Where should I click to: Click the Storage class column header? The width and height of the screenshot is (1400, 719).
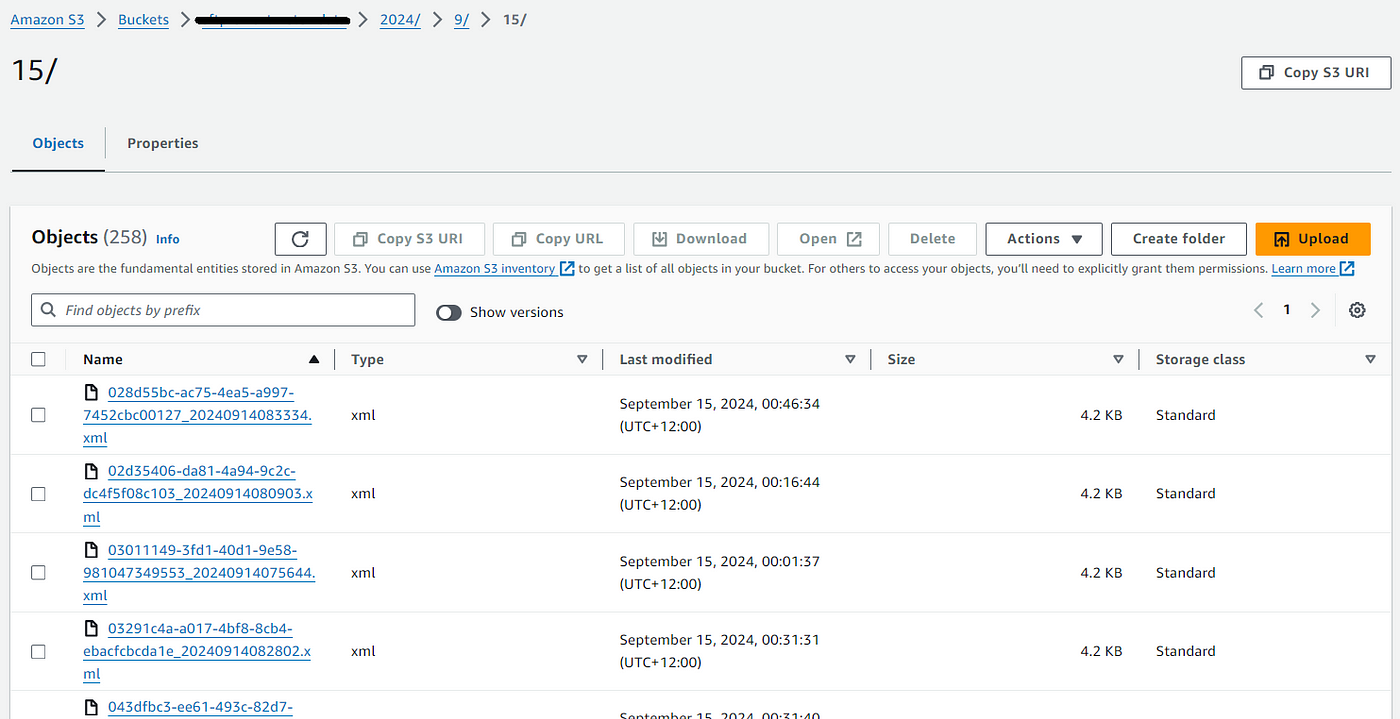pyautogui.click(x=1201, y=359)
